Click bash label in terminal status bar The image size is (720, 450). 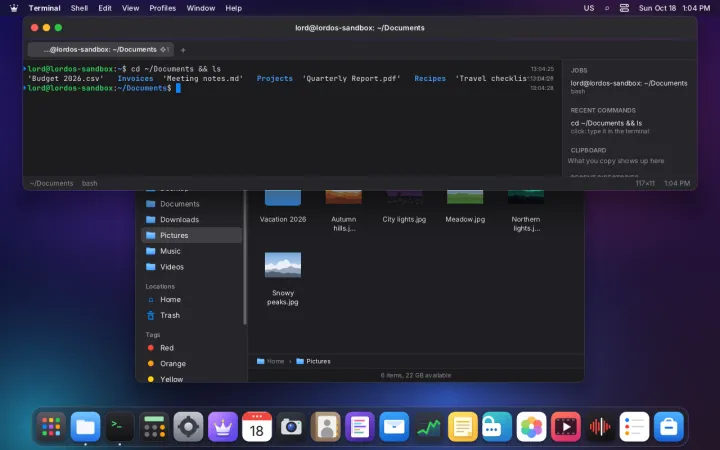tap(90, 183)
